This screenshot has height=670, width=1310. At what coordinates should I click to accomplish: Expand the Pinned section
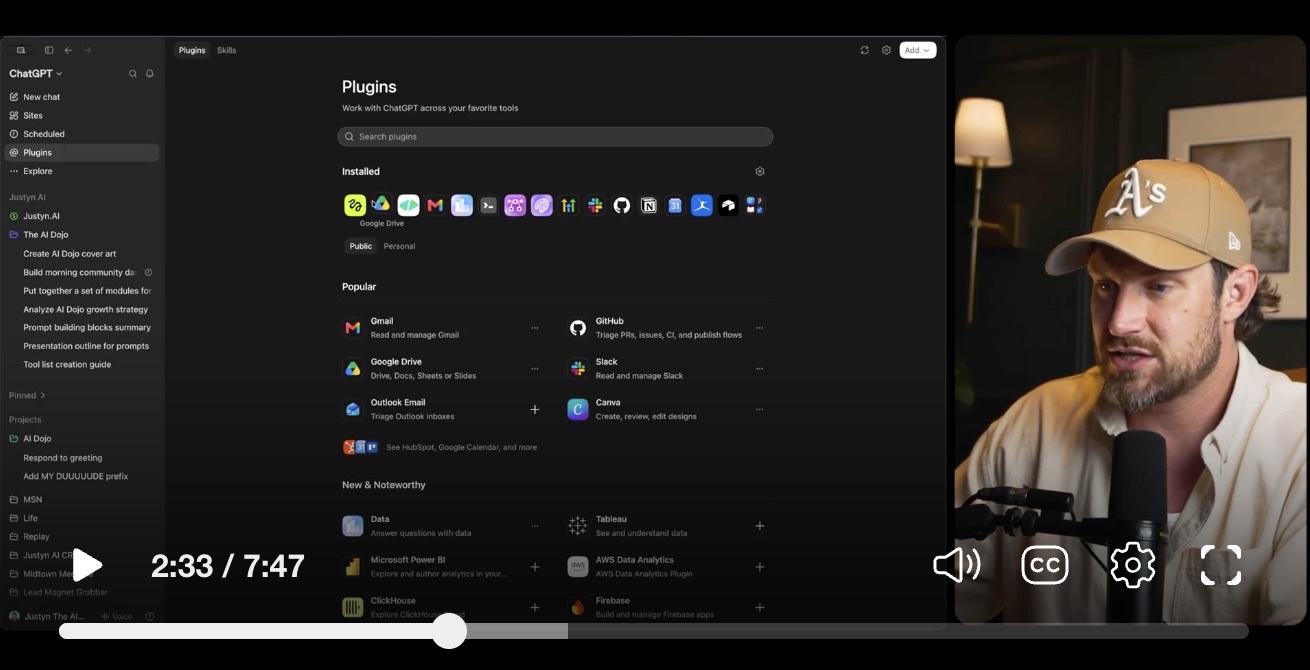tap(27, 395)
